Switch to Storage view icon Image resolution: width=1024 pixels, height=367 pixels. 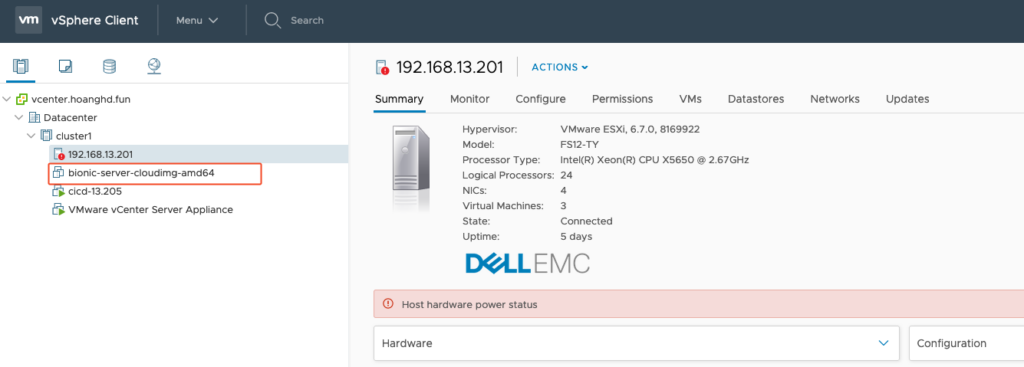click(110, 66)
